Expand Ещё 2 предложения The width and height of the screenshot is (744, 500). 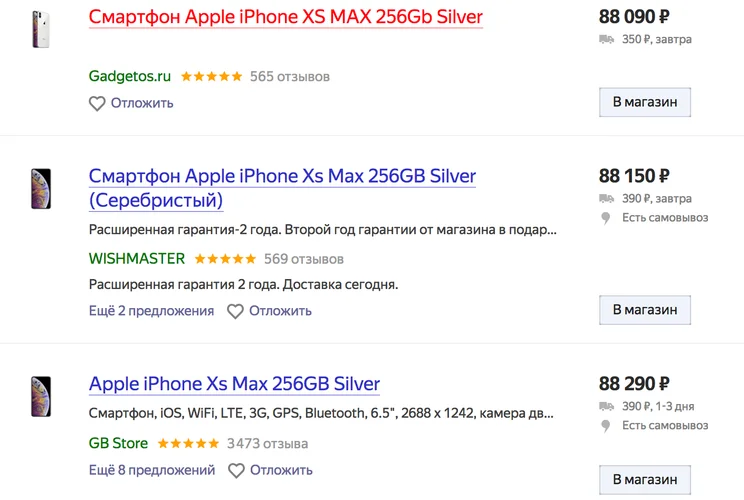pyautogui.click(x=151, y=311)
